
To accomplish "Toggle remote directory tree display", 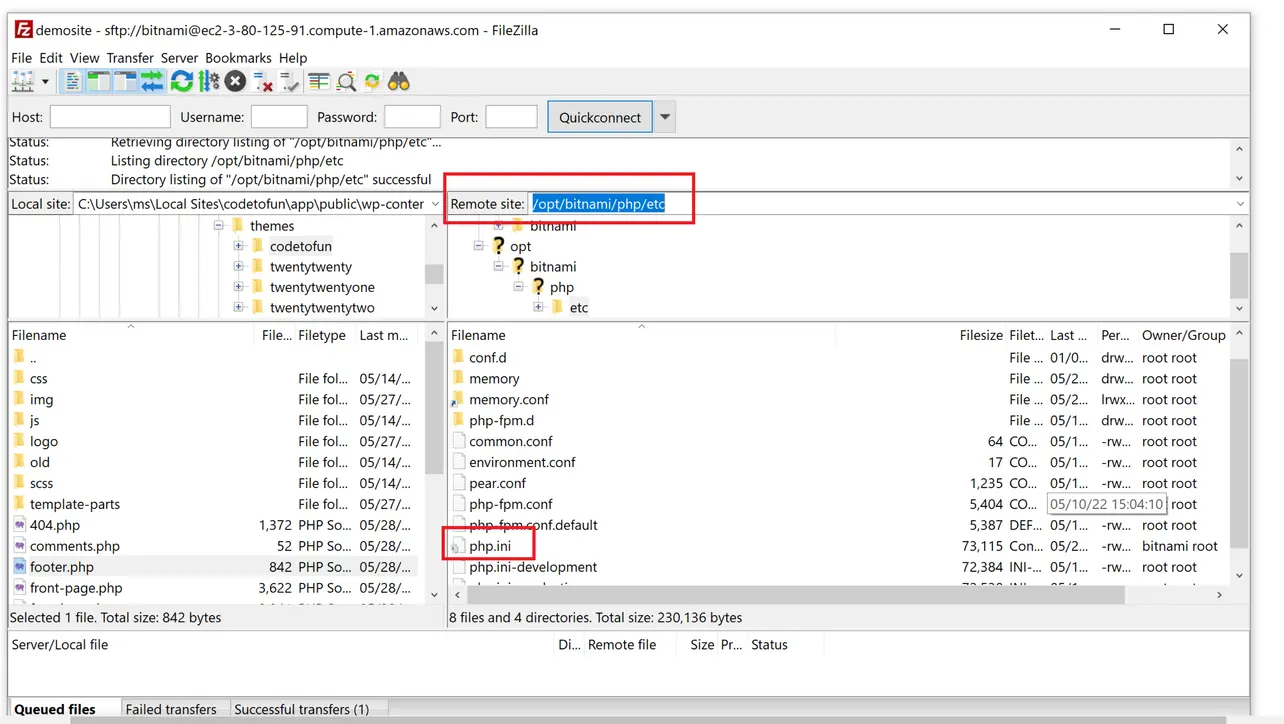I will click(125, 82).
